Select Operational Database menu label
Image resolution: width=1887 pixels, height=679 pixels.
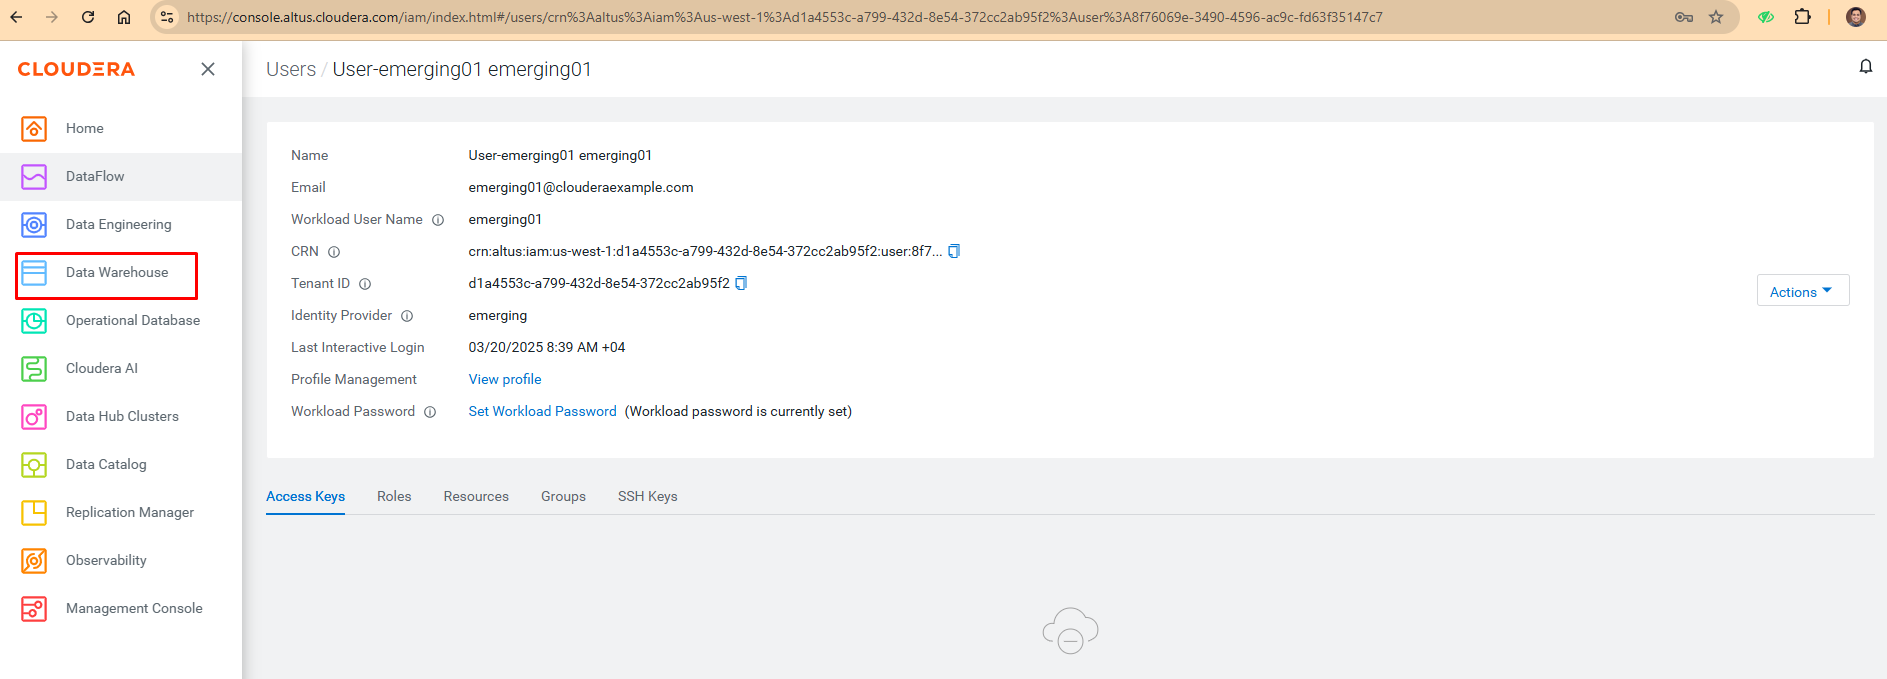pyautogui.click(x=133, y=320)
